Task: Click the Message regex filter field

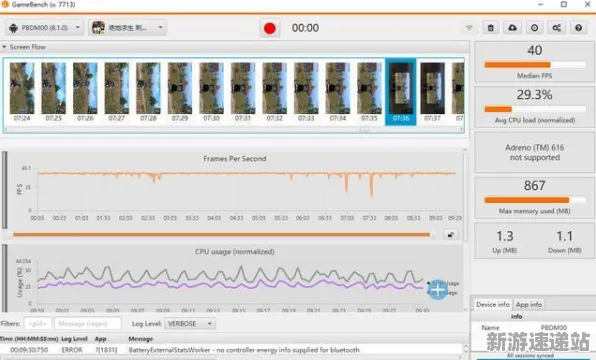Action: [x=88, y=324]
